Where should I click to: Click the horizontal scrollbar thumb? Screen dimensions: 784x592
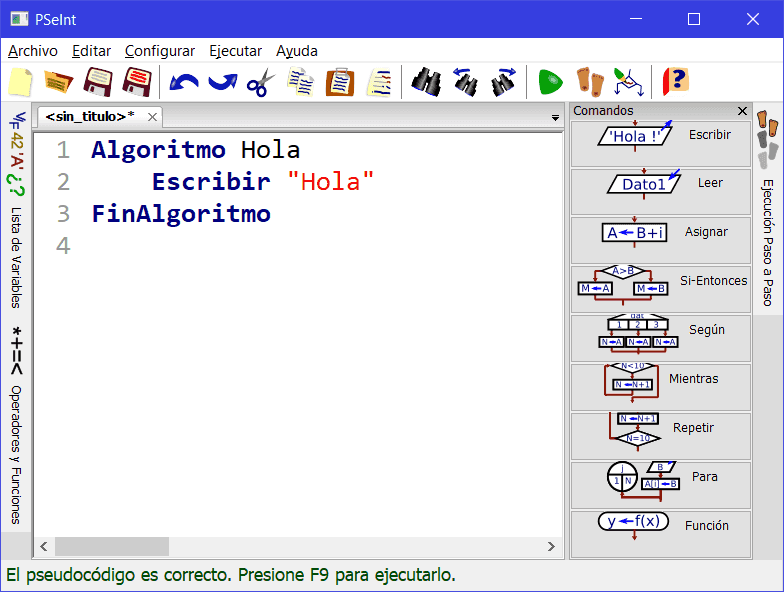(112, 546)
